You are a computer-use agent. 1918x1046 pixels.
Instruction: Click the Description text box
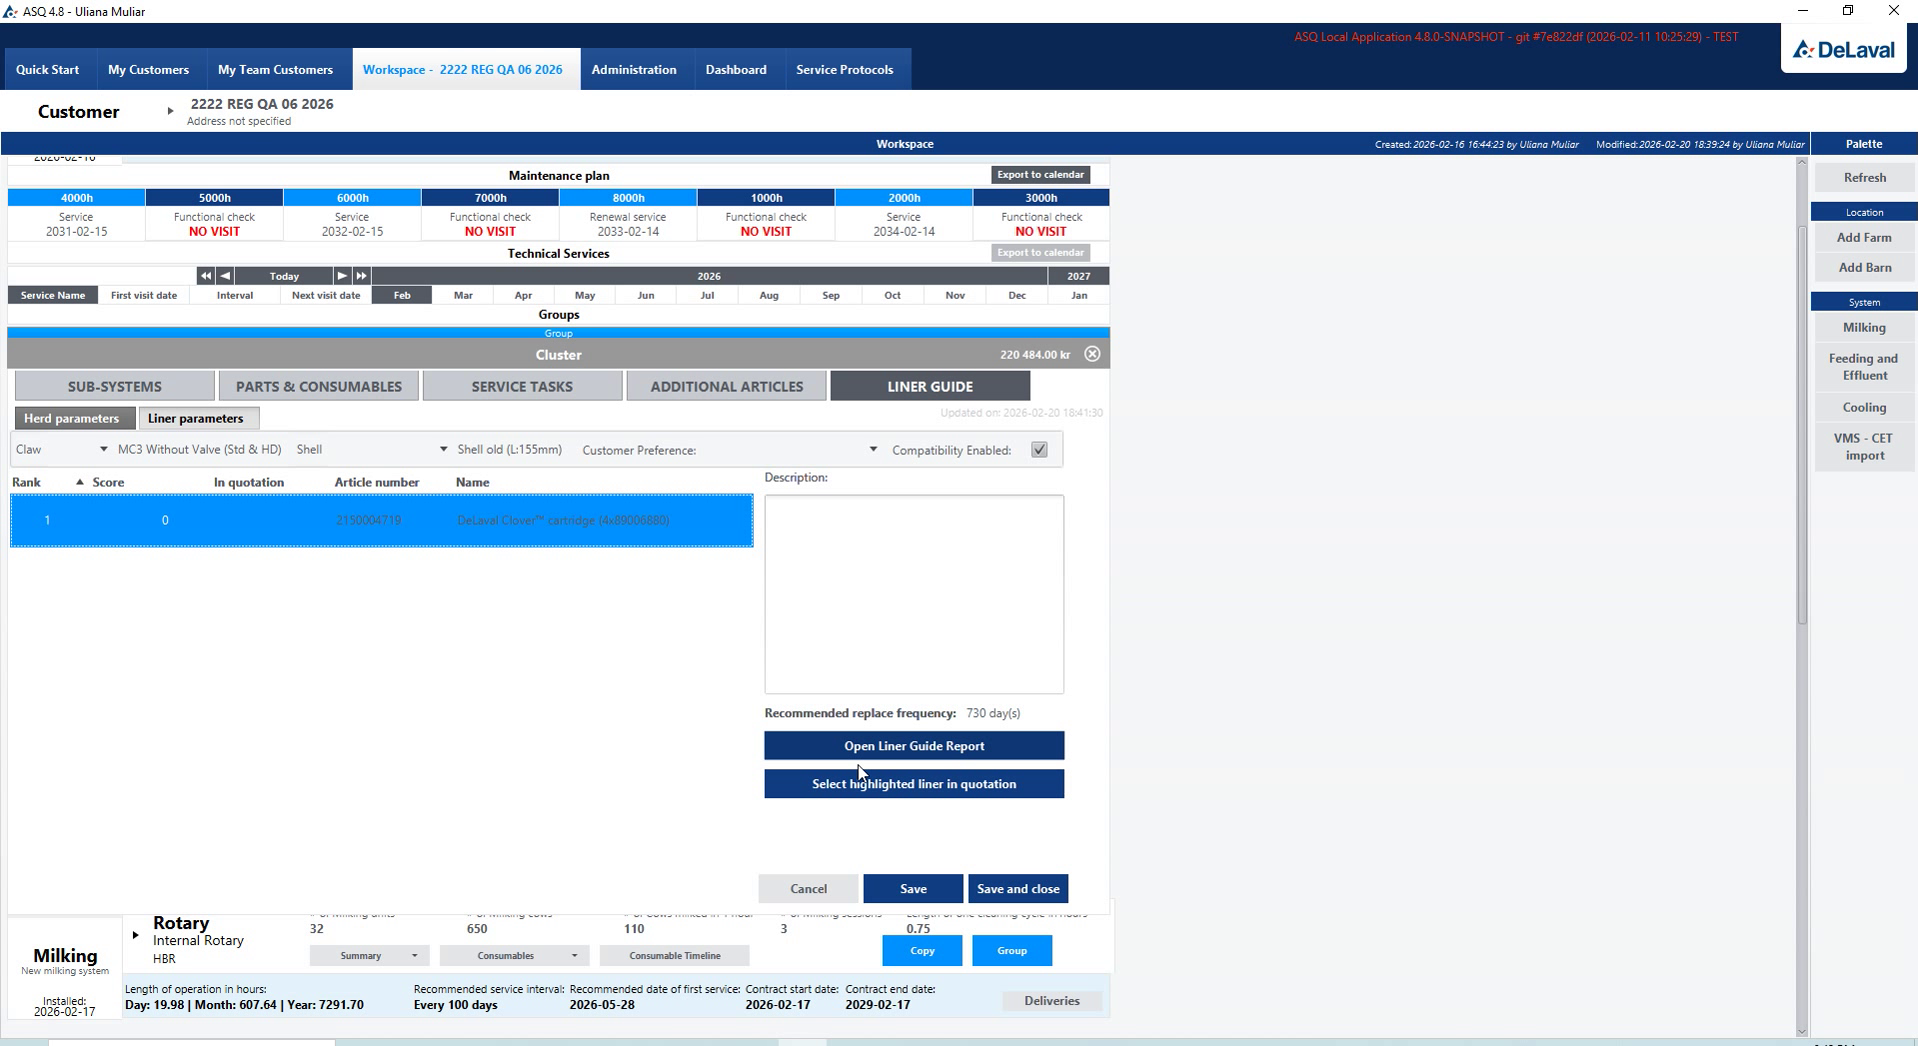point(914,594)
